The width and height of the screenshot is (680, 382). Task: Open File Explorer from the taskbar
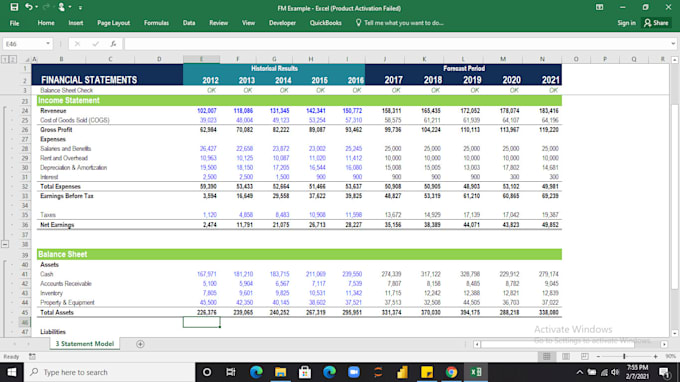coord(280,372)
